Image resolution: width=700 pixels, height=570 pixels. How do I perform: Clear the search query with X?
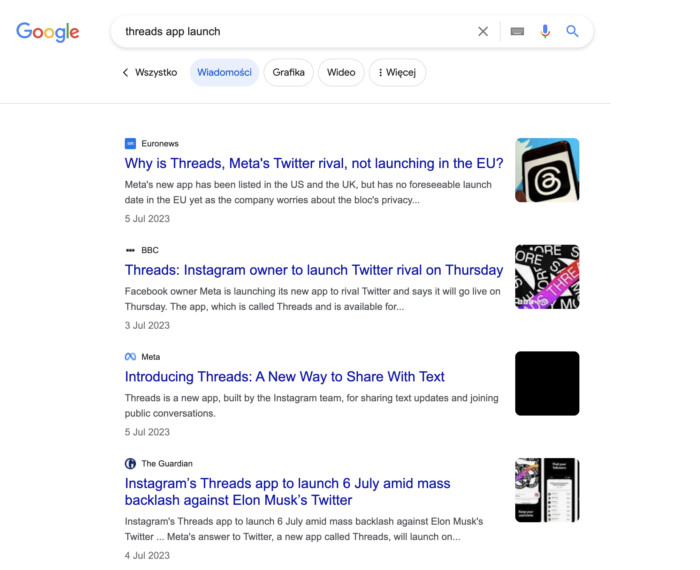coord(483,32)
